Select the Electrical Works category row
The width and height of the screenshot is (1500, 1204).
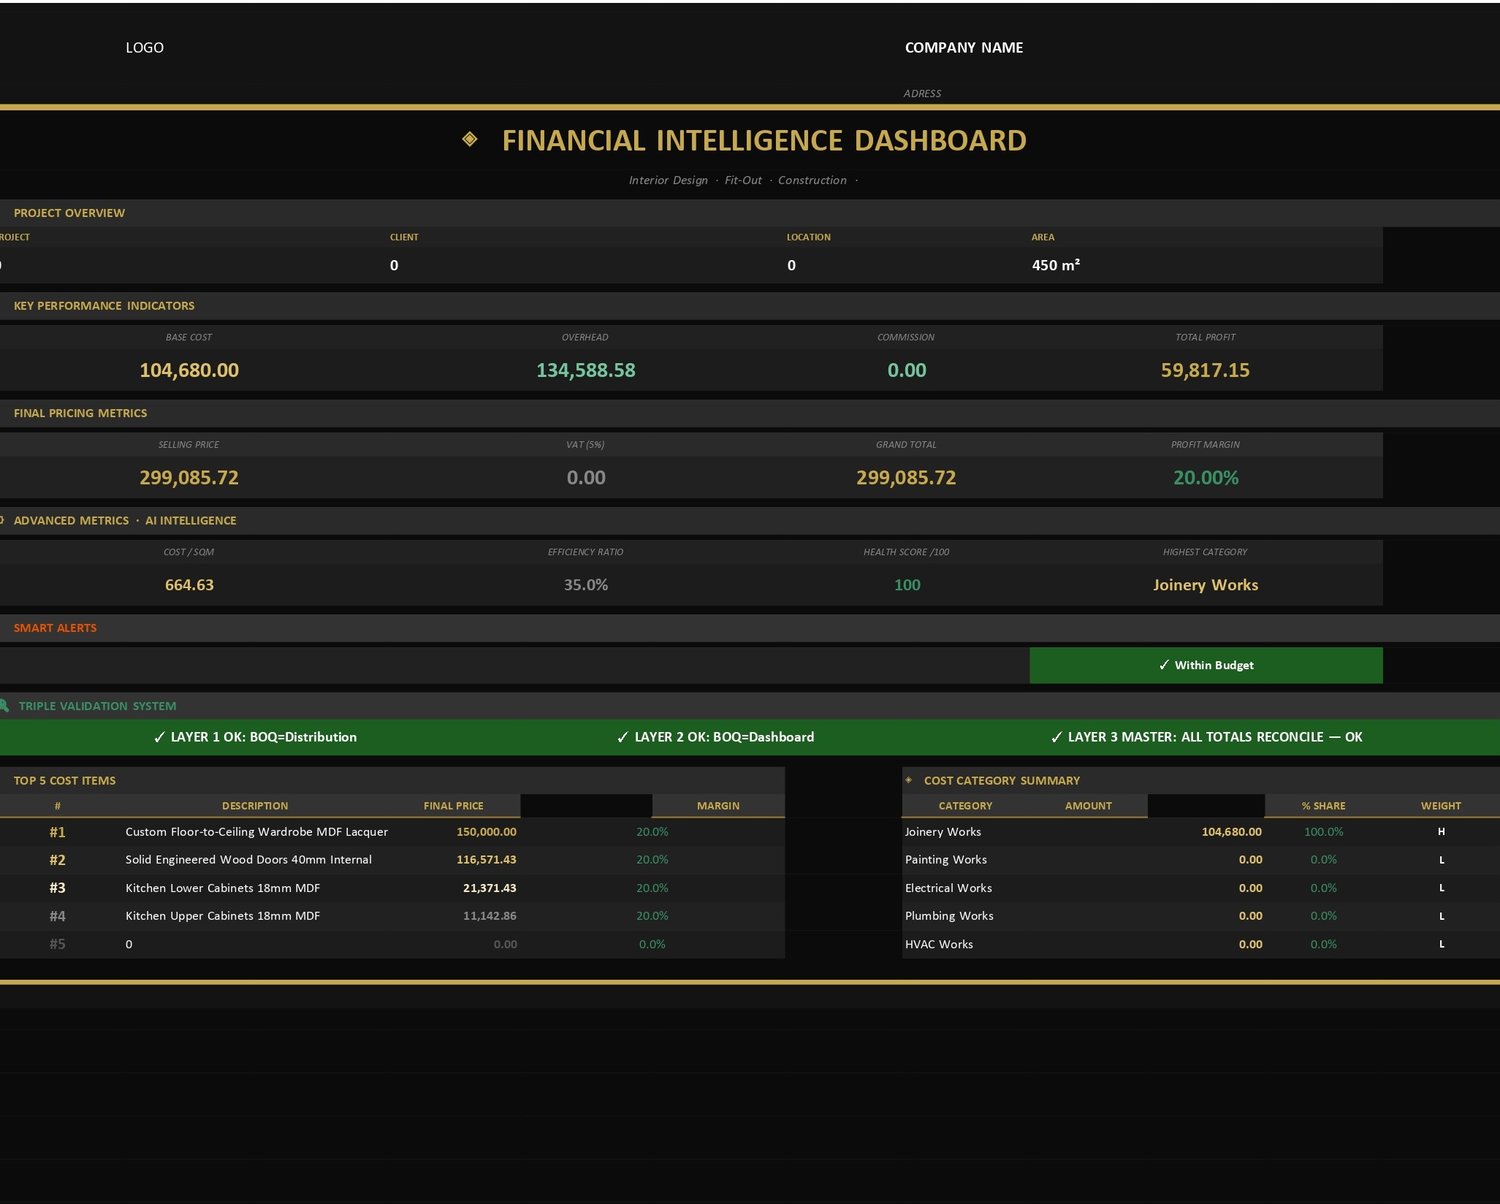pos(949,888)
